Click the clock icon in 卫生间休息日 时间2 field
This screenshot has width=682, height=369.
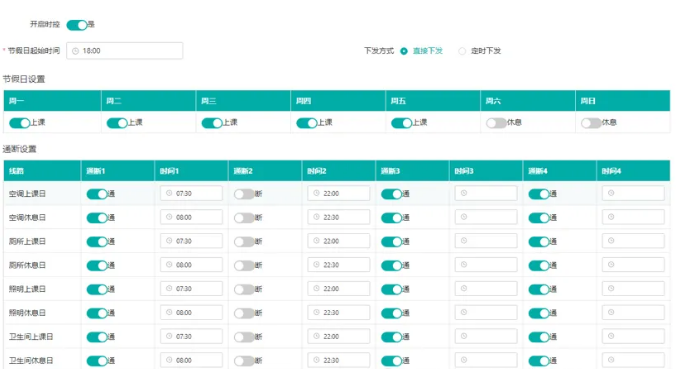[x=316, y=360]
